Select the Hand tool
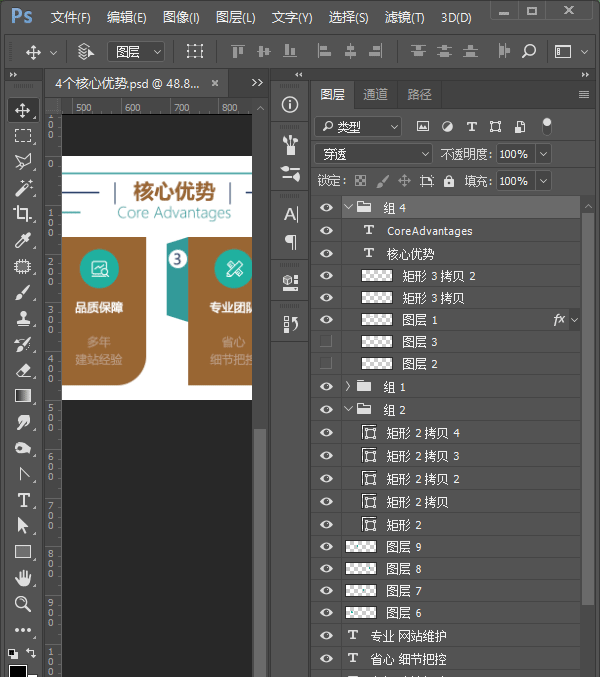 pyautogui.click(x=22, y=578)
